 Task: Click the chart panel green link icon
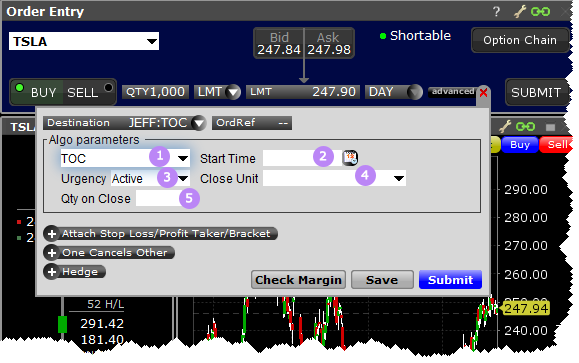525,127
